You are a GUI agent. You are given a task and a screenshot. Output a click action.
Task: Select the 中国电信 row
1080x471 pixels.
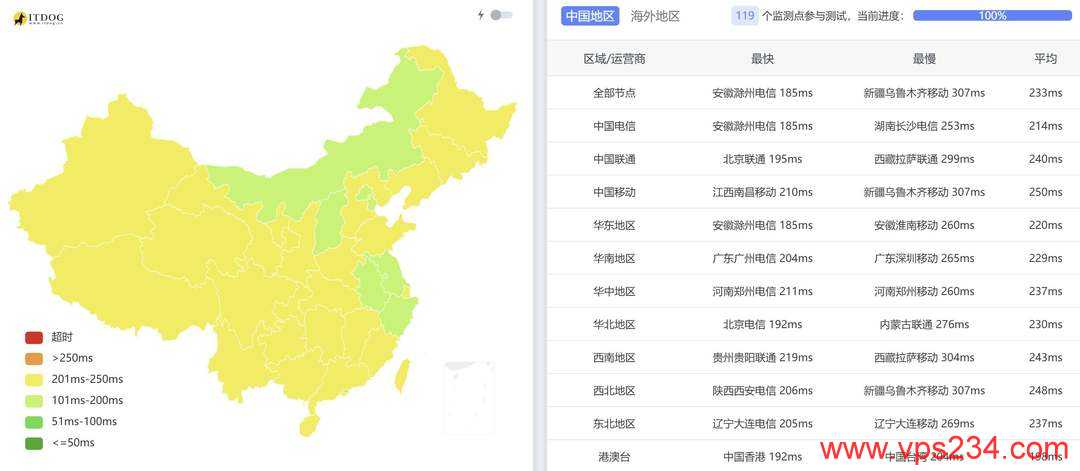pyautogui.click(x=813, y=126)
